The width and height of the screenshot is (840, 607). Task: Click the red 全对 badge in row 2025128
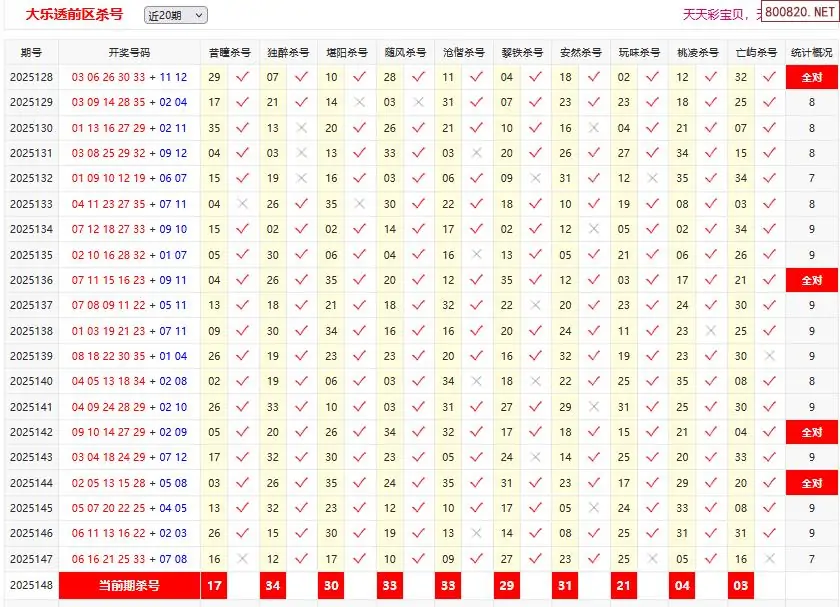coord(811,77)
